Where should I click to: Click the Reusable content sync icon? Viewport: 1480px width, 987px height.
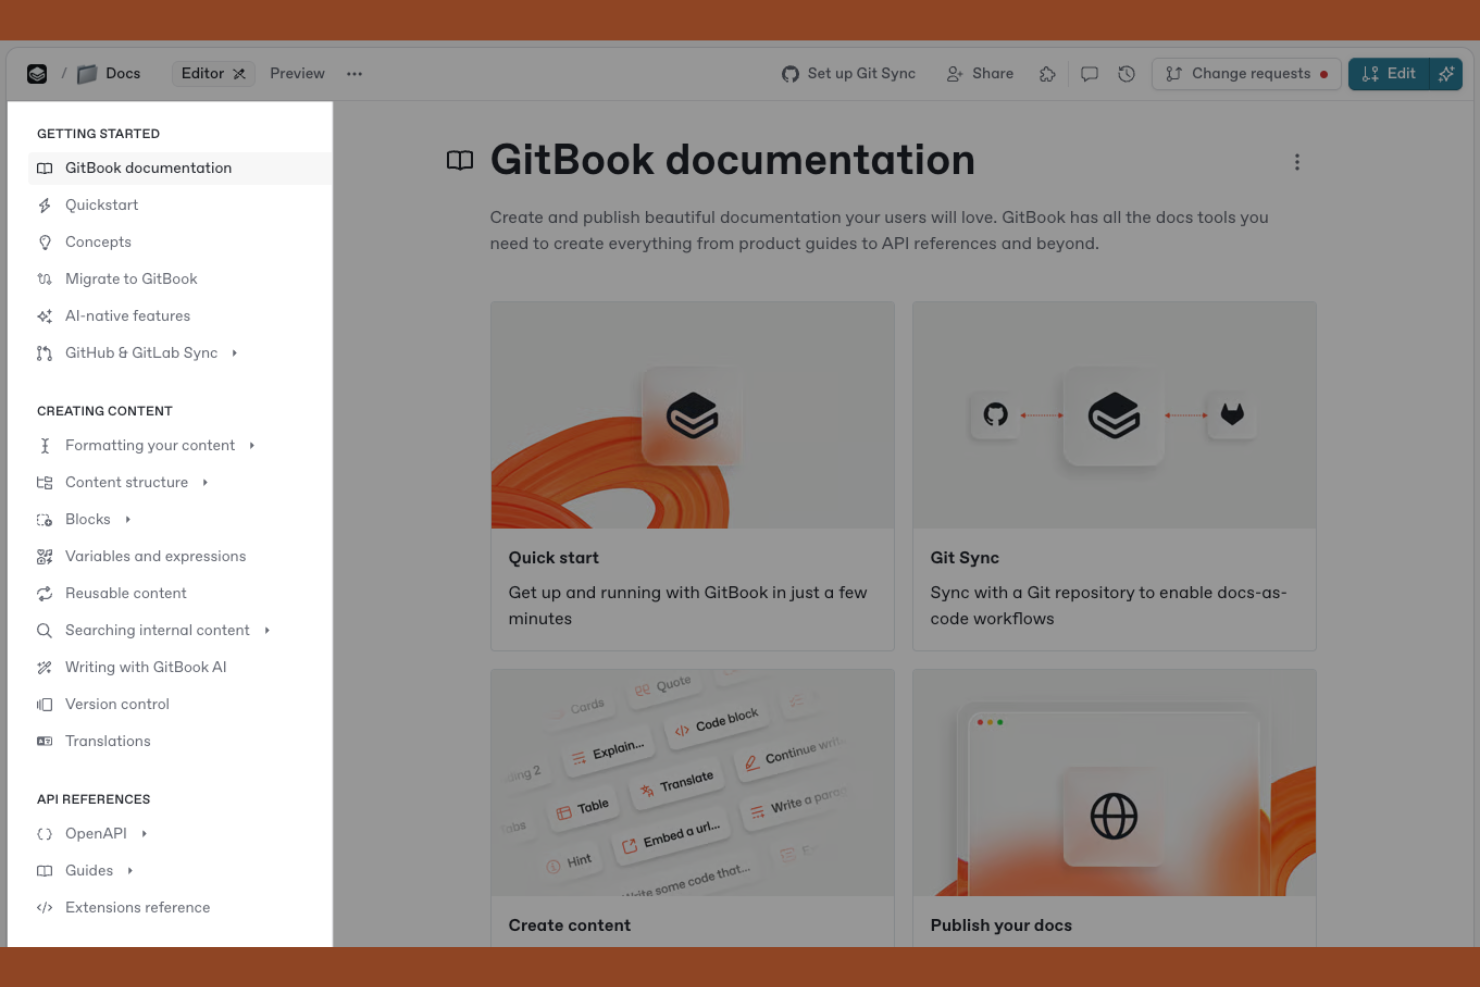pos(45,594)
